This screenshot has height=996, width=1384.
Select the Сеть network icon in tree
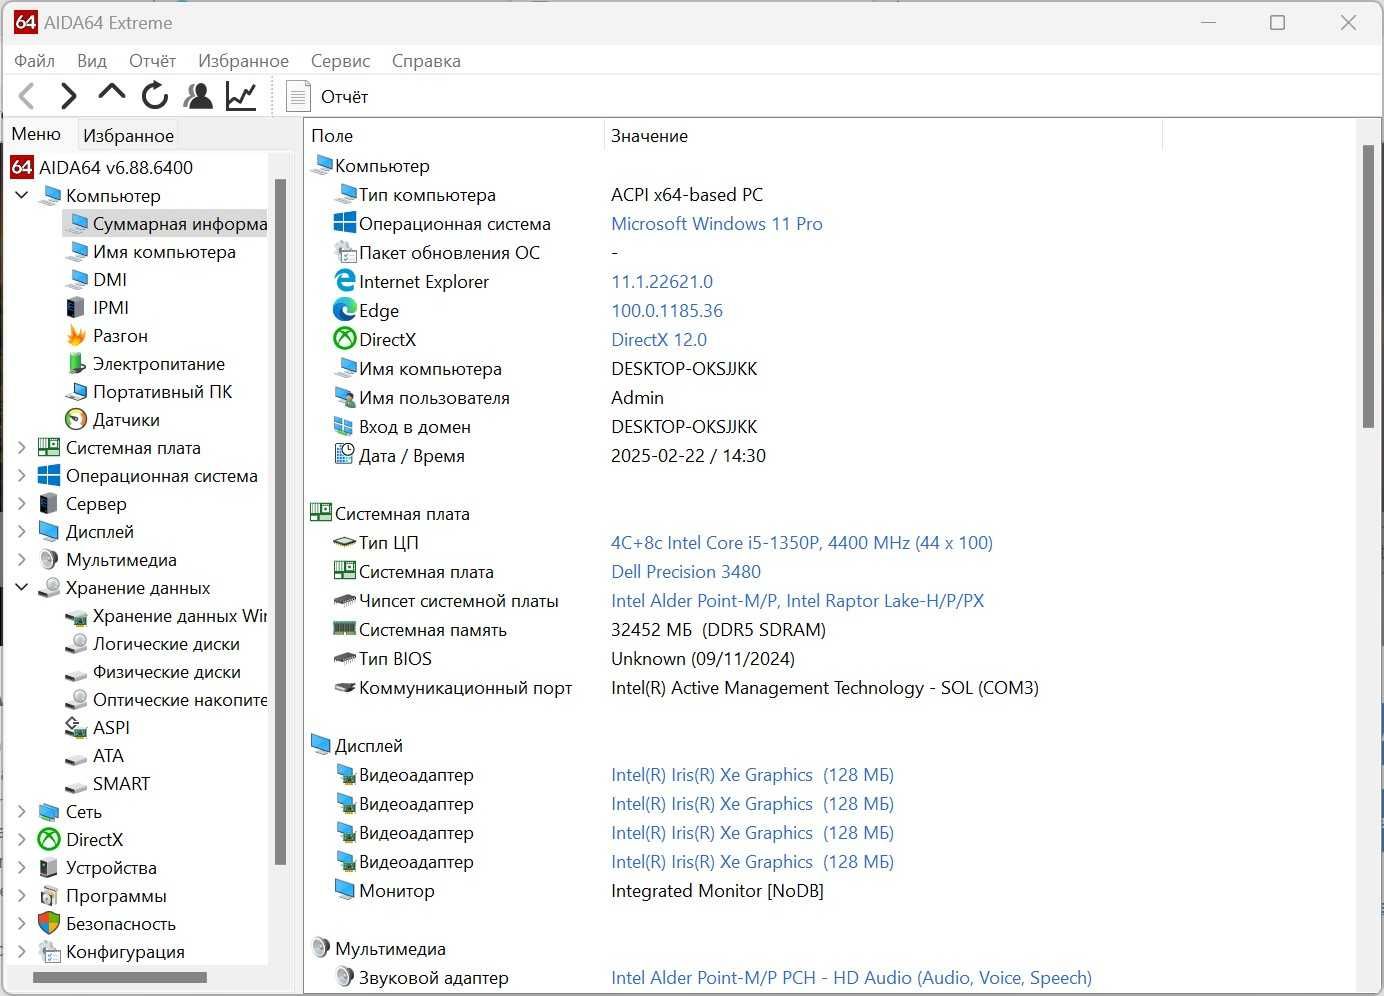click(x=49, y=812)
